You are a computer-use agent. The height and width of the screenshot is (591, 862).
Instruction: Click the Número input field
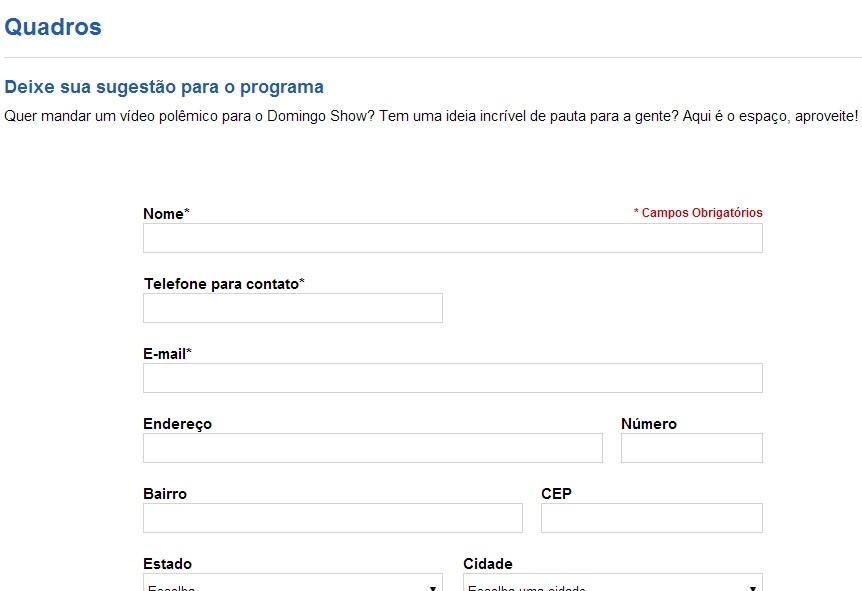click(x=691, y=448)
